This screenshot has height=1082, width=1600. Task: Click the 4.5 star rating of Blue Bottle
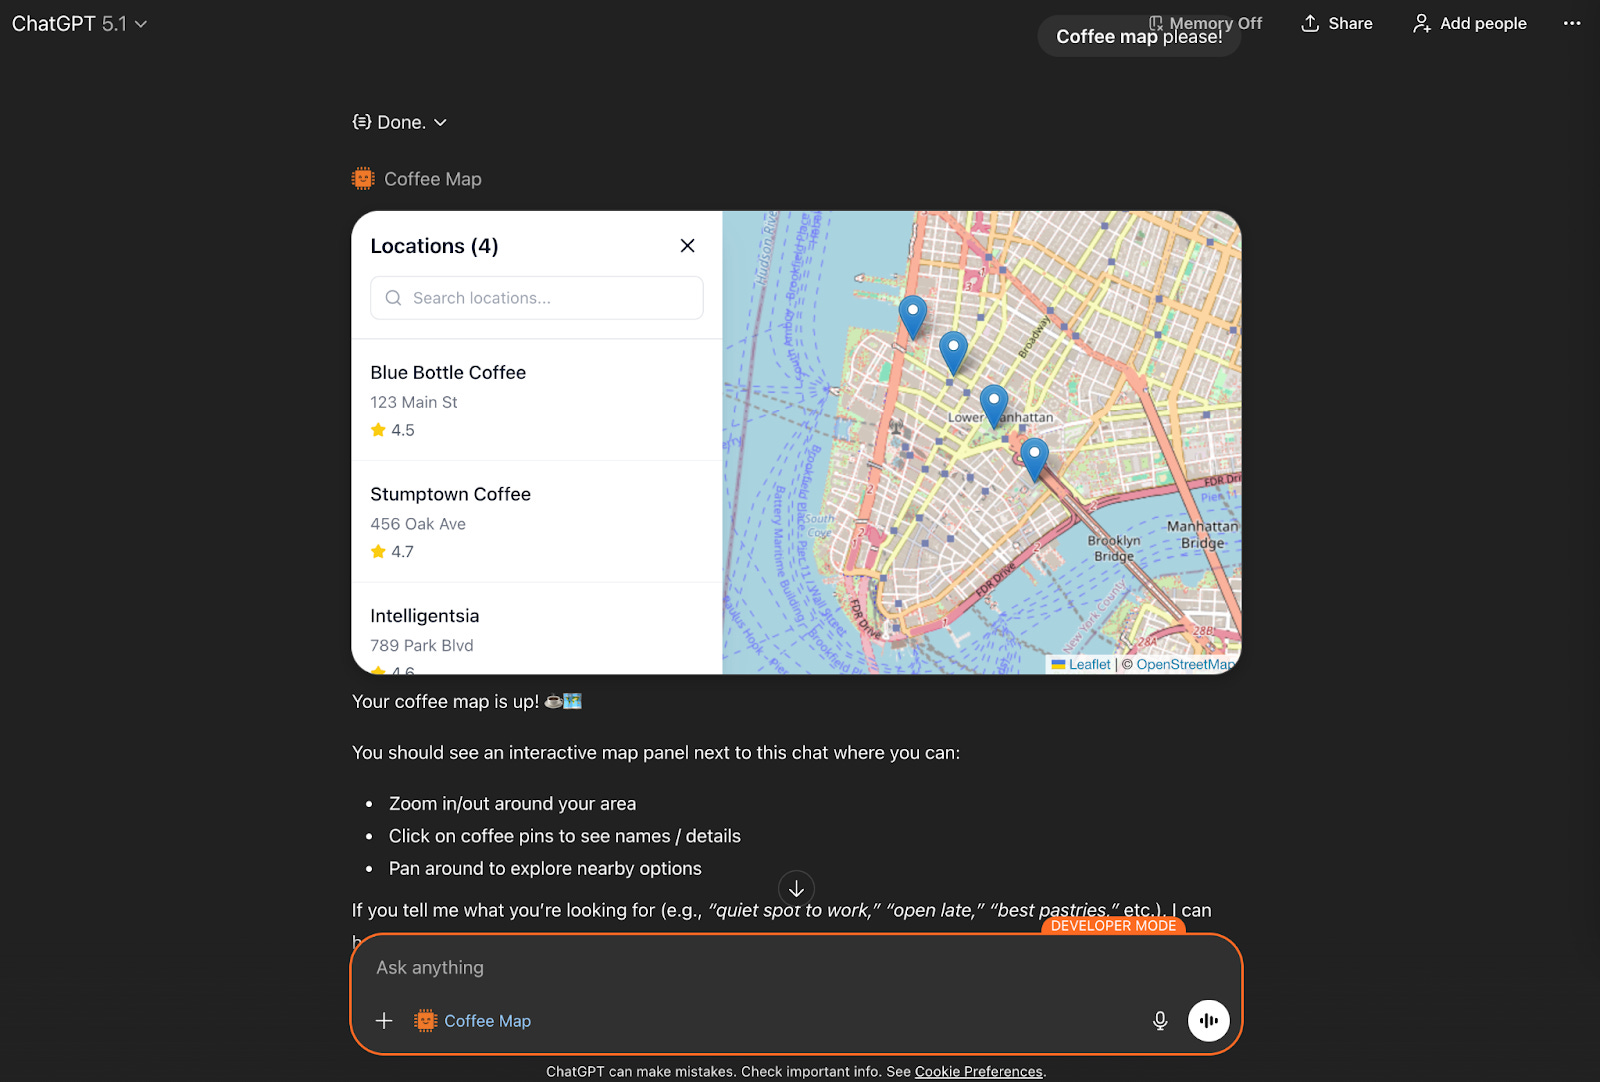tap(392, 430)
